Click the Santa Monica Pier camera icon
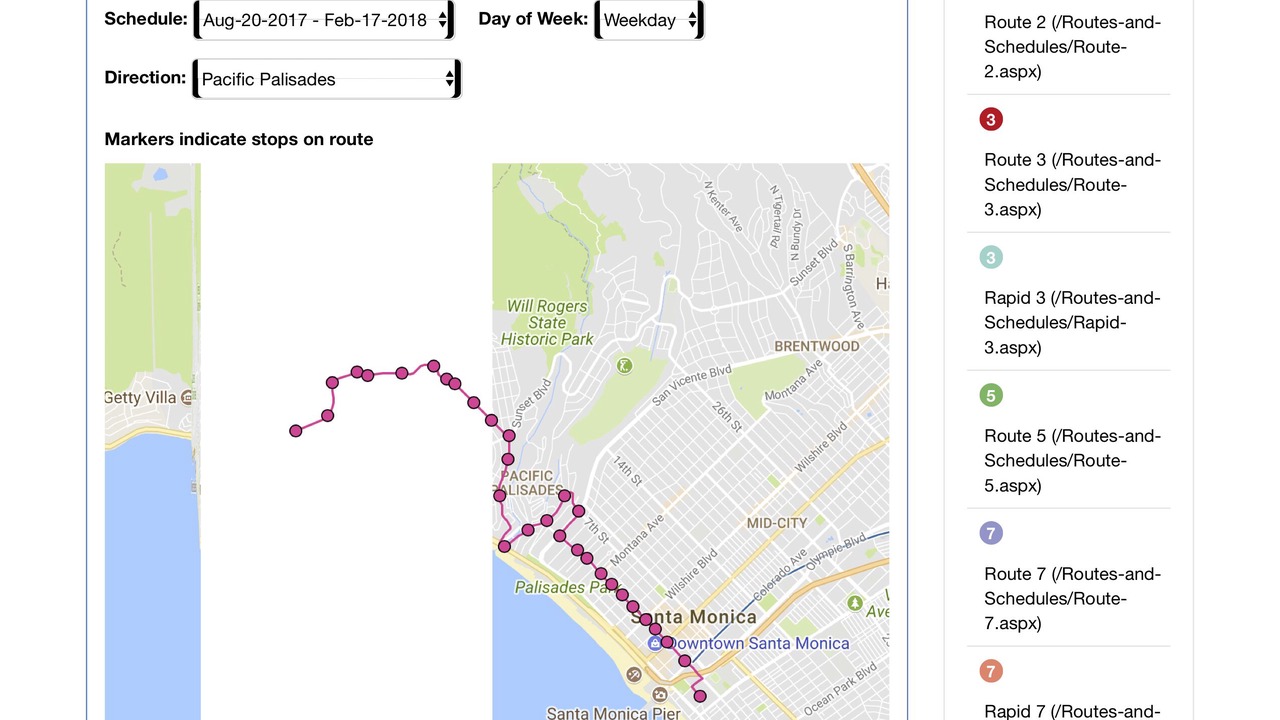 [659, 694]
